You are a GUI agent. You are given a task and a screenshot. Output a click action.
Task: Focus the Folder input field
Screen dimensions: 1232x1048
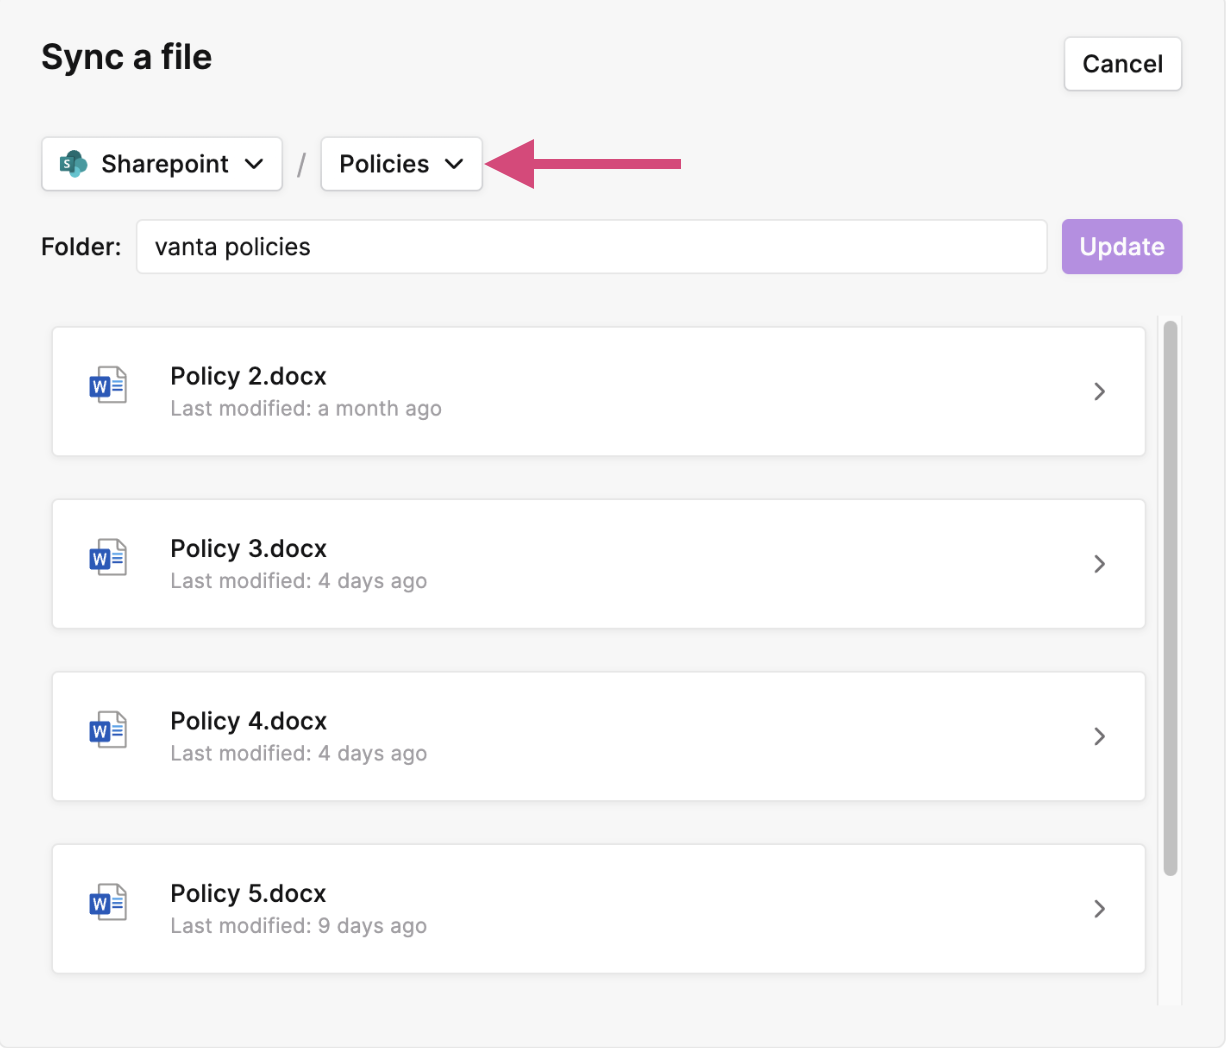coord(591,247)
